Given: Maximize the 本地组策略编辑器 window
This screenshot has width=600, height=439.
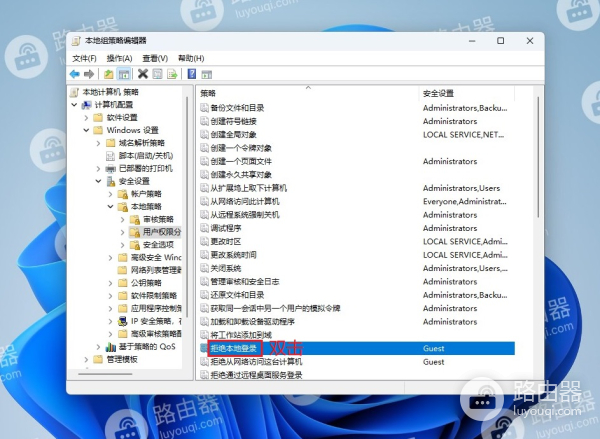Looking at the screenshot, I should click(x=501, y=41).
